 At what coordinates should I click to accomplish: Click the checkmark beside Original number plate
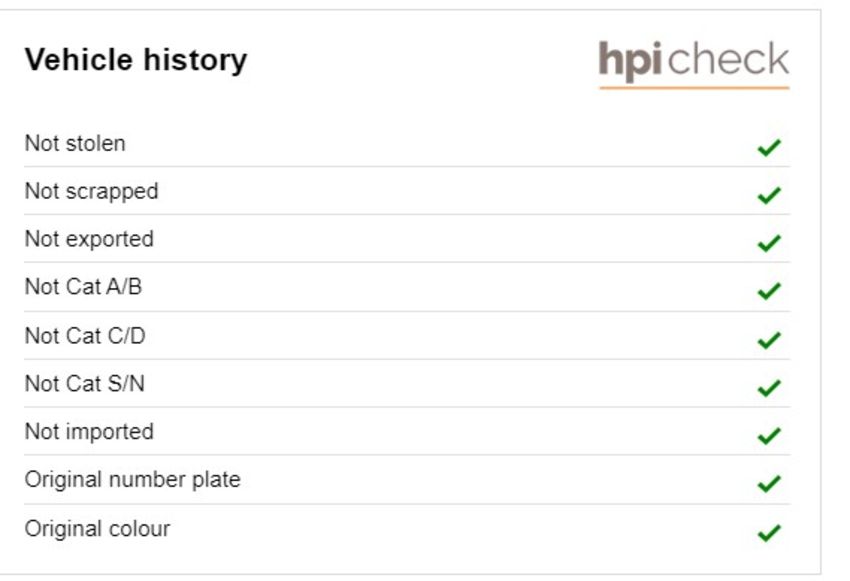769,483
